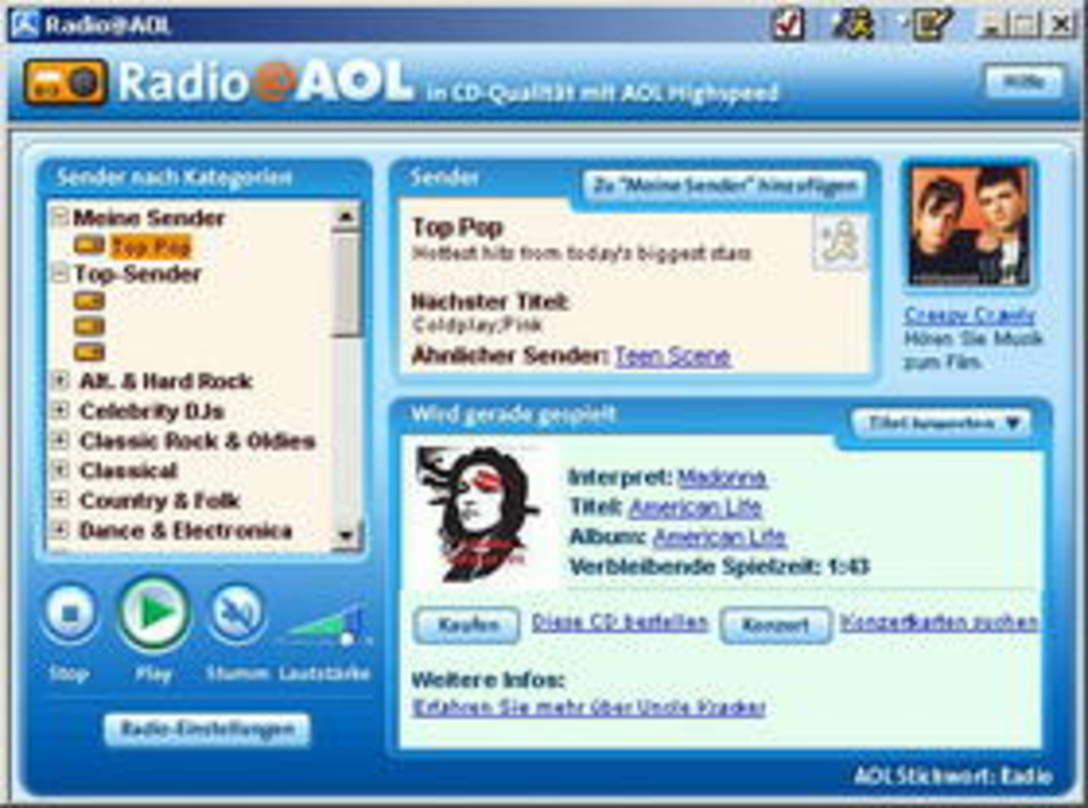Expand the Country & Folk category
The height and width of the screenshot is (808, 1088).
pos(60,500)
